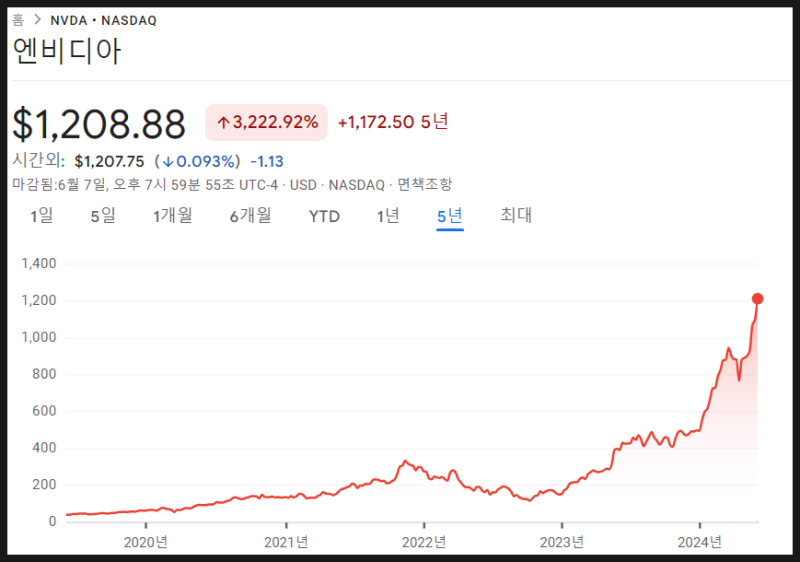Click the 2021년 x-axis label
The width and height of the screenshot is (800, 562).
(x=286, y=542)
